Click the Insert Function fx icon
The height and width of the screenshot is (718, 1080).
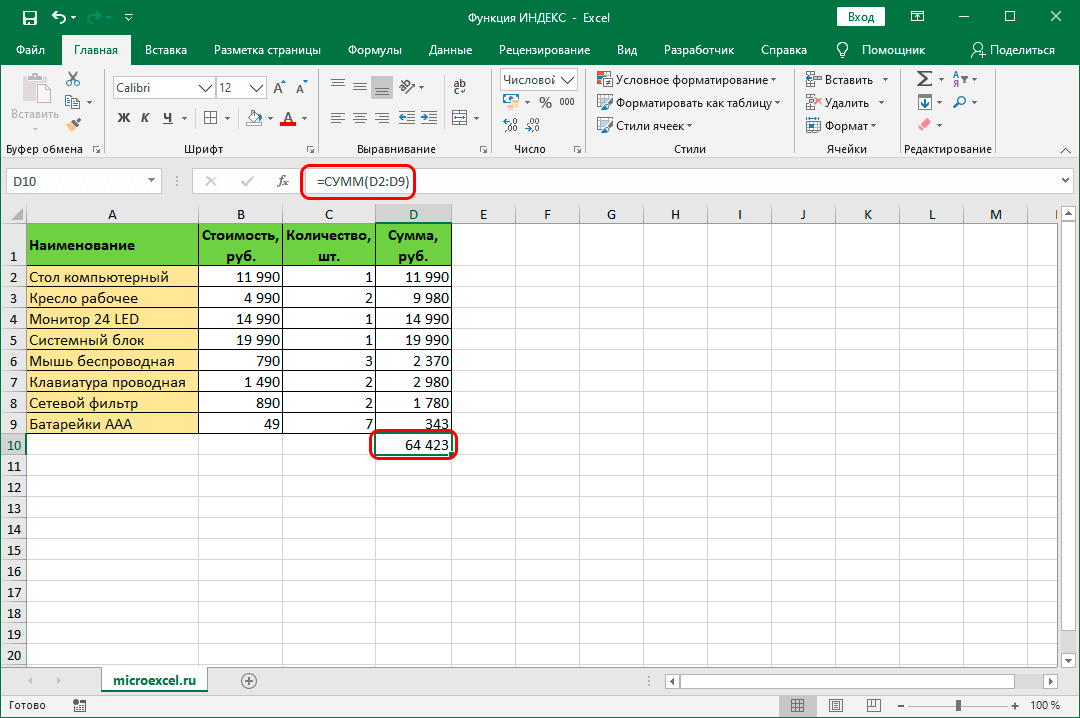283,181
